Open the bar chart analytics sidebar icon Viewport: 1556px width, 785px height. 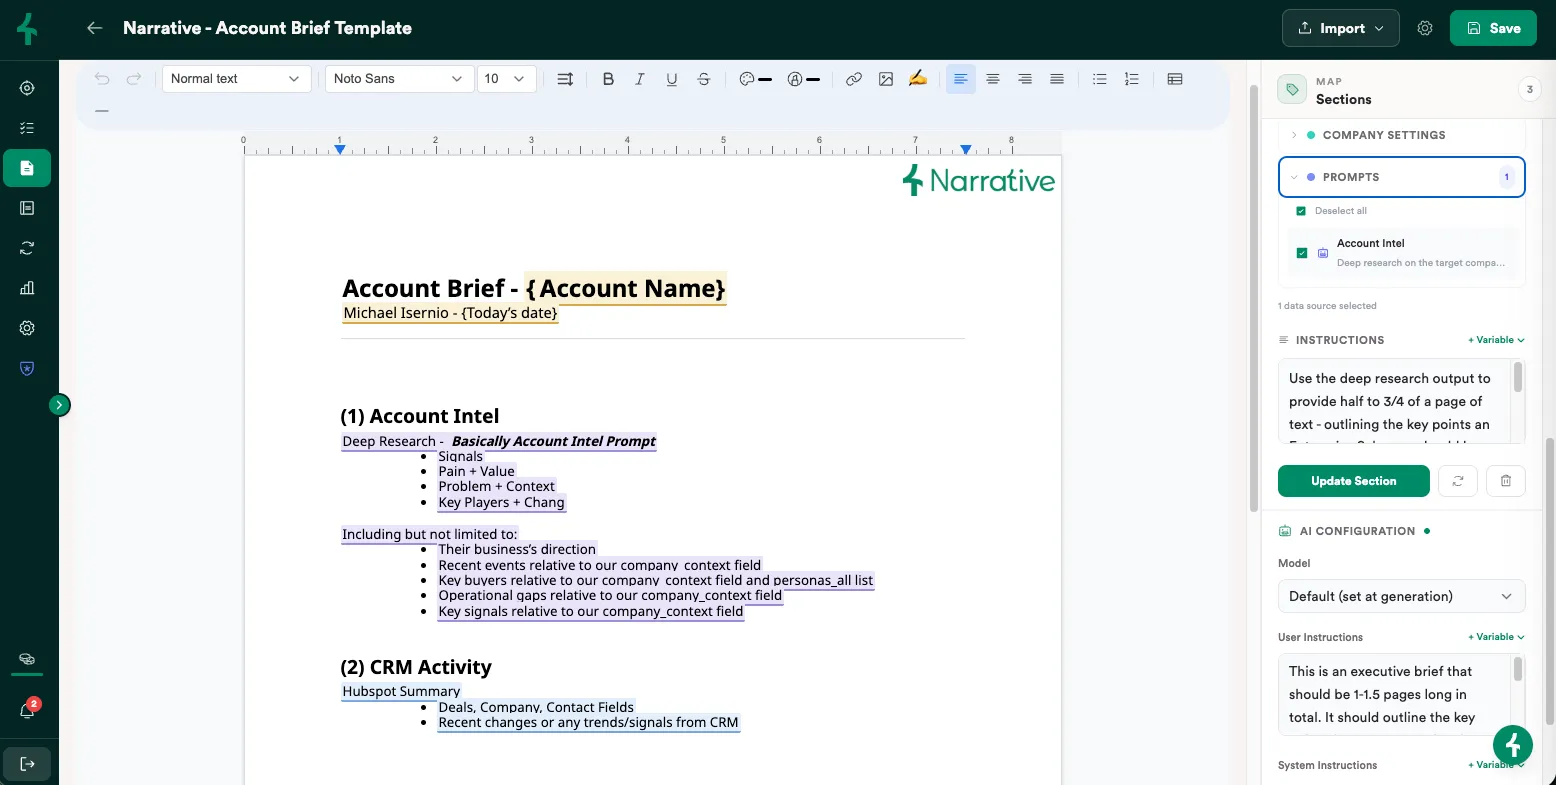coord(27,288)
